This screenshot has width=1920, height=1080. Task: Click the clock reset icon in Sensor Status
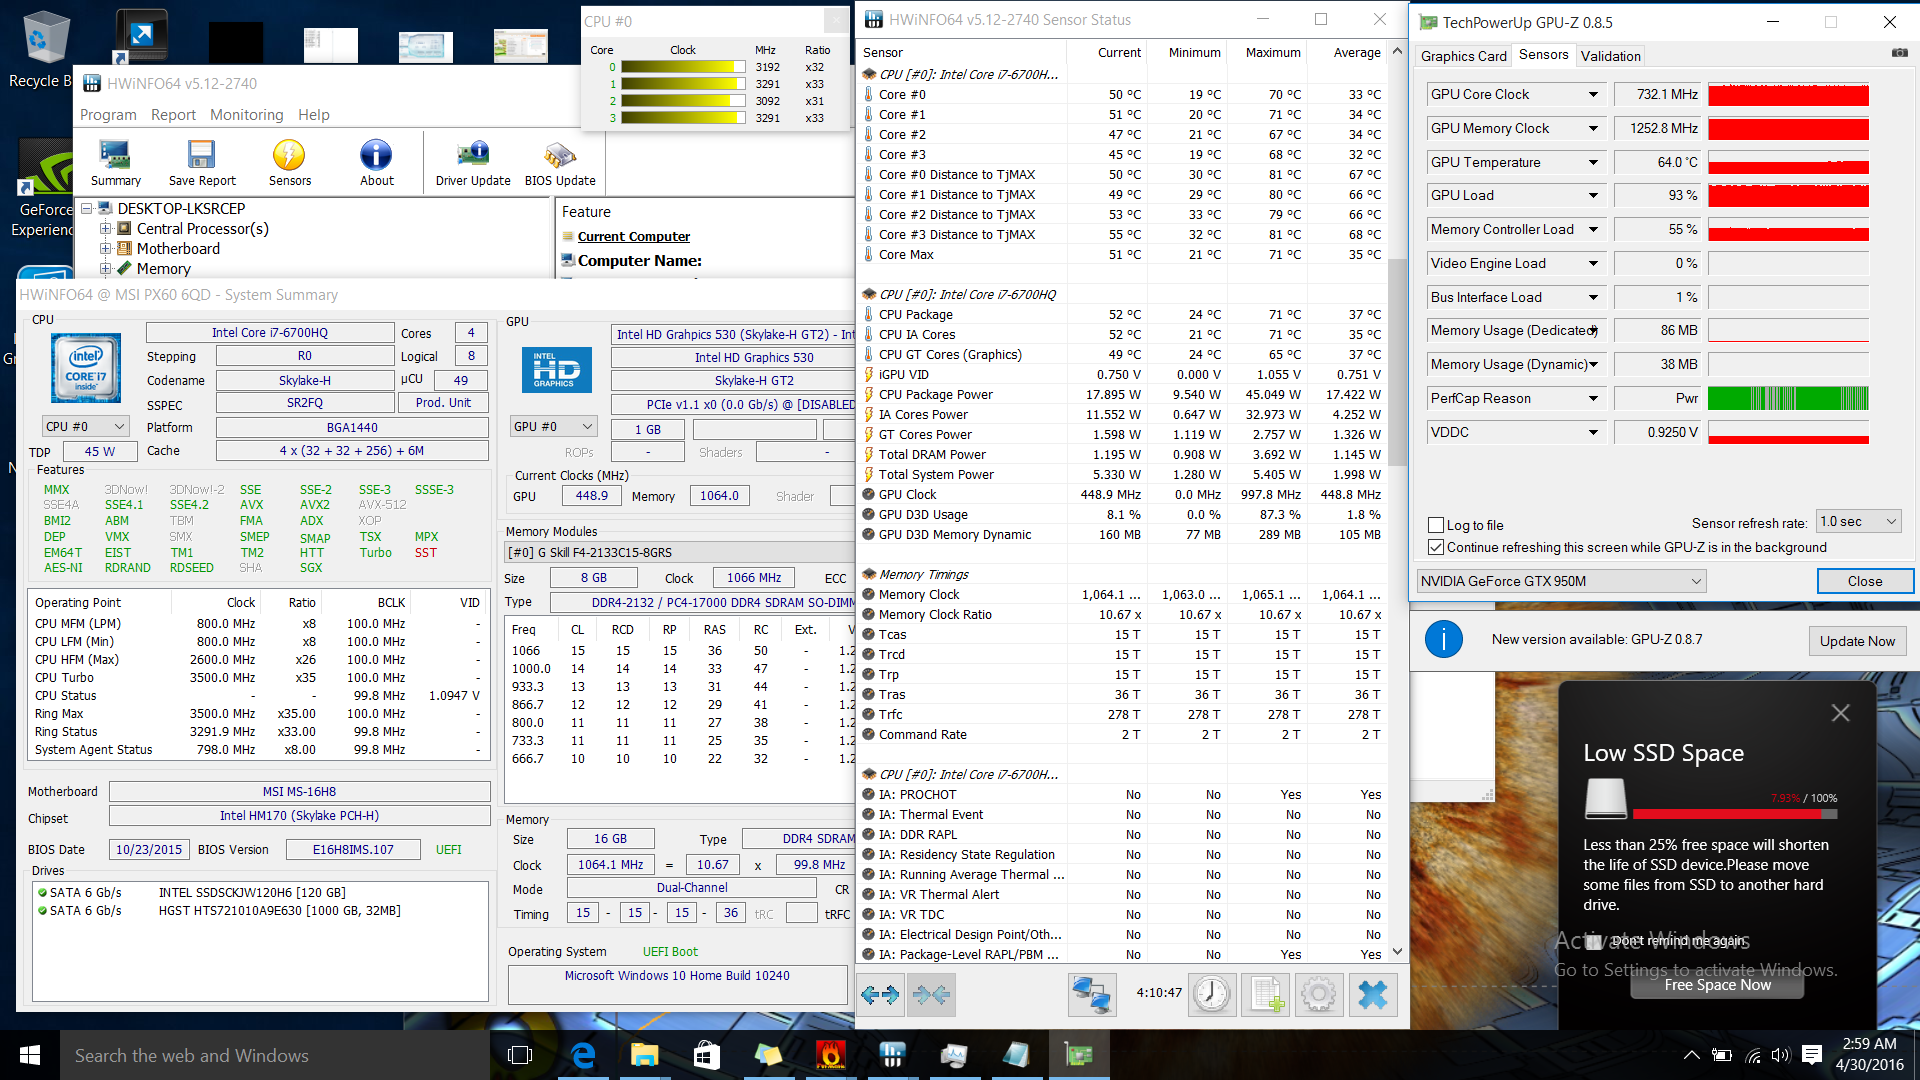pyautogui.click(x=1212, y=995)
